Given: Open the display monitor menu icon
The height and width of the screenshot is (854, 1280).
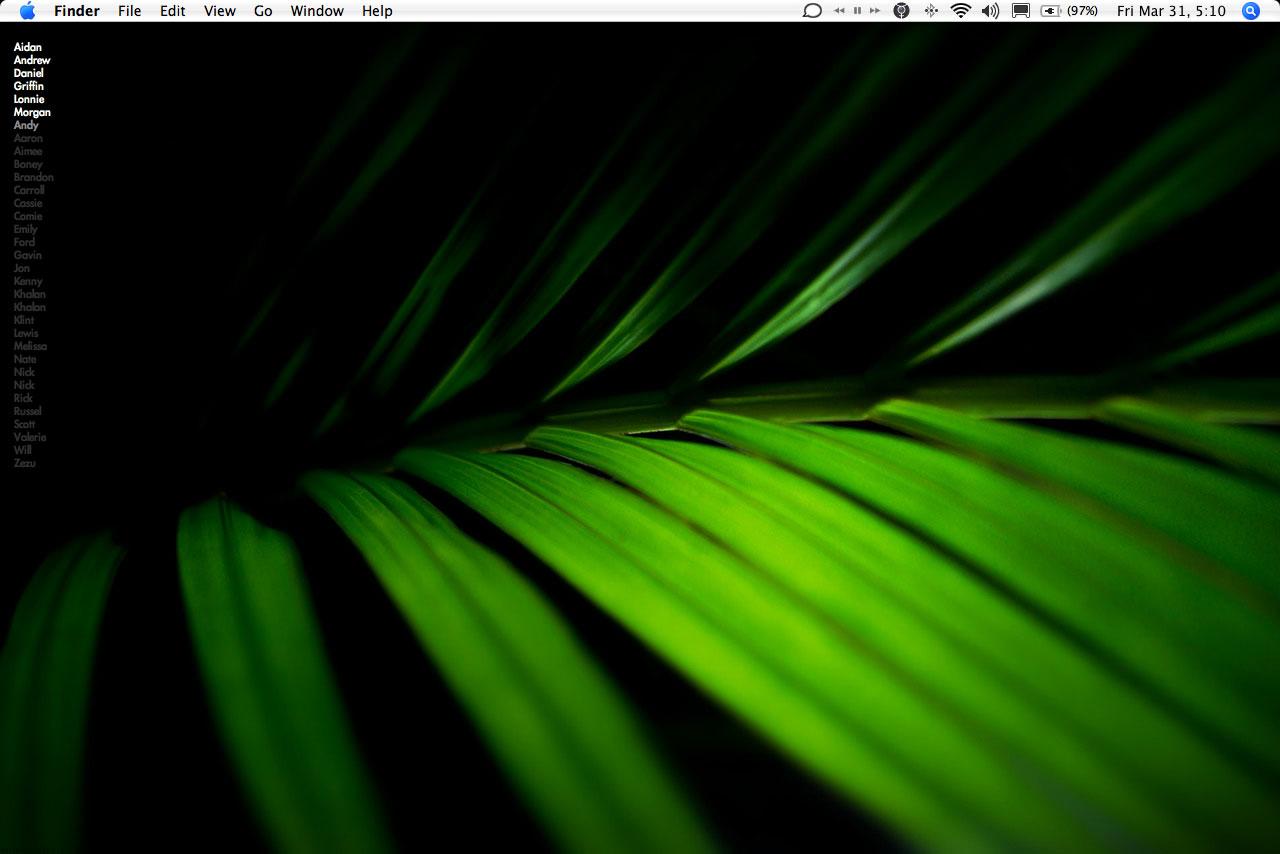Looking at the screenshot, I should pos(1020,11).
